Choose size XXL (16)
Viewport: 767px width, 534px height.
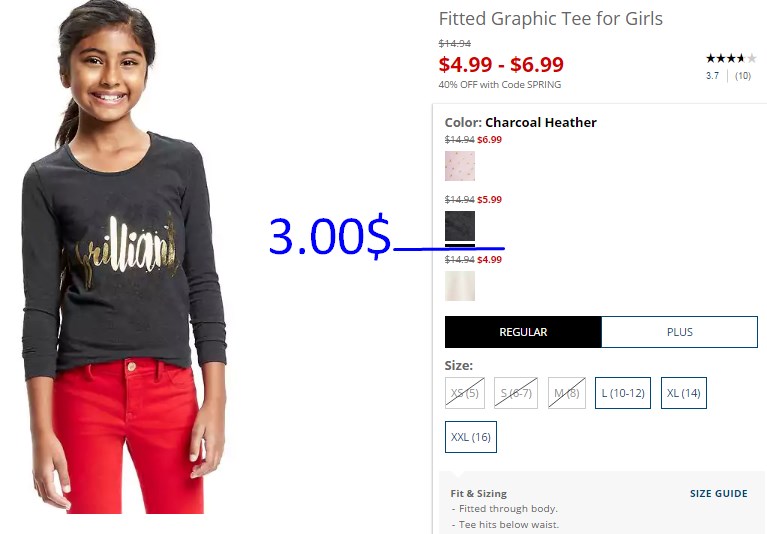click(471, 437)
